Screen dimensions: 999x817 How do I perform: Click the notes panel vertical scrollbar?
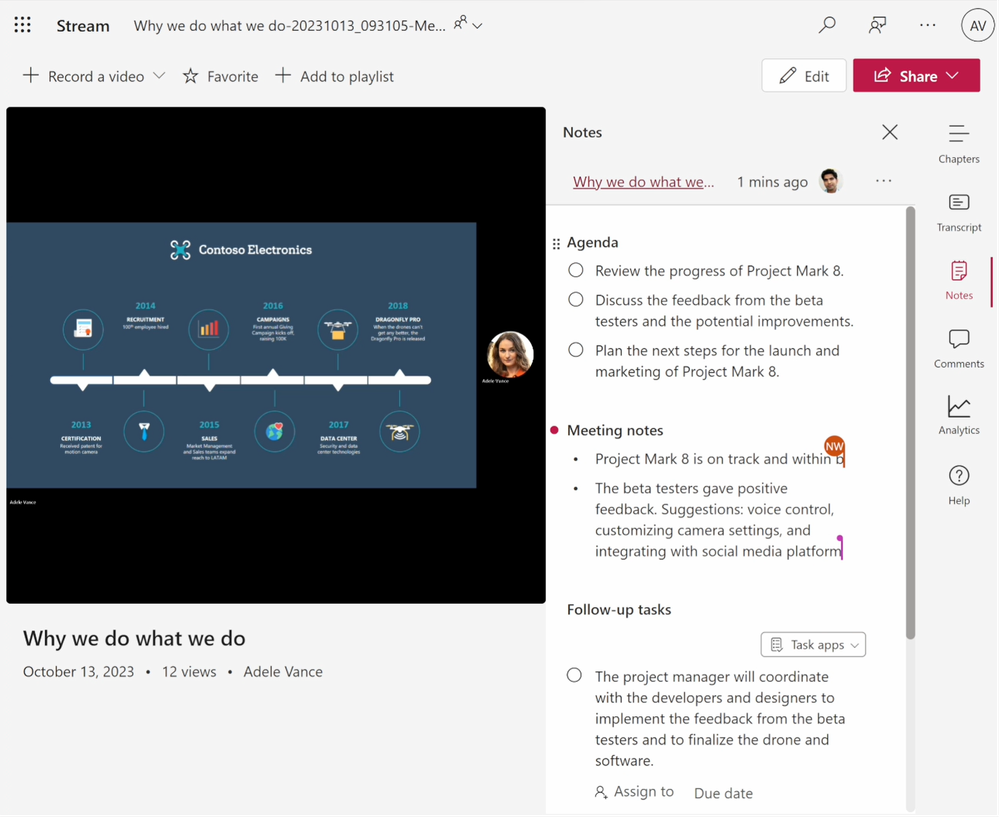[x=910, y=422]
